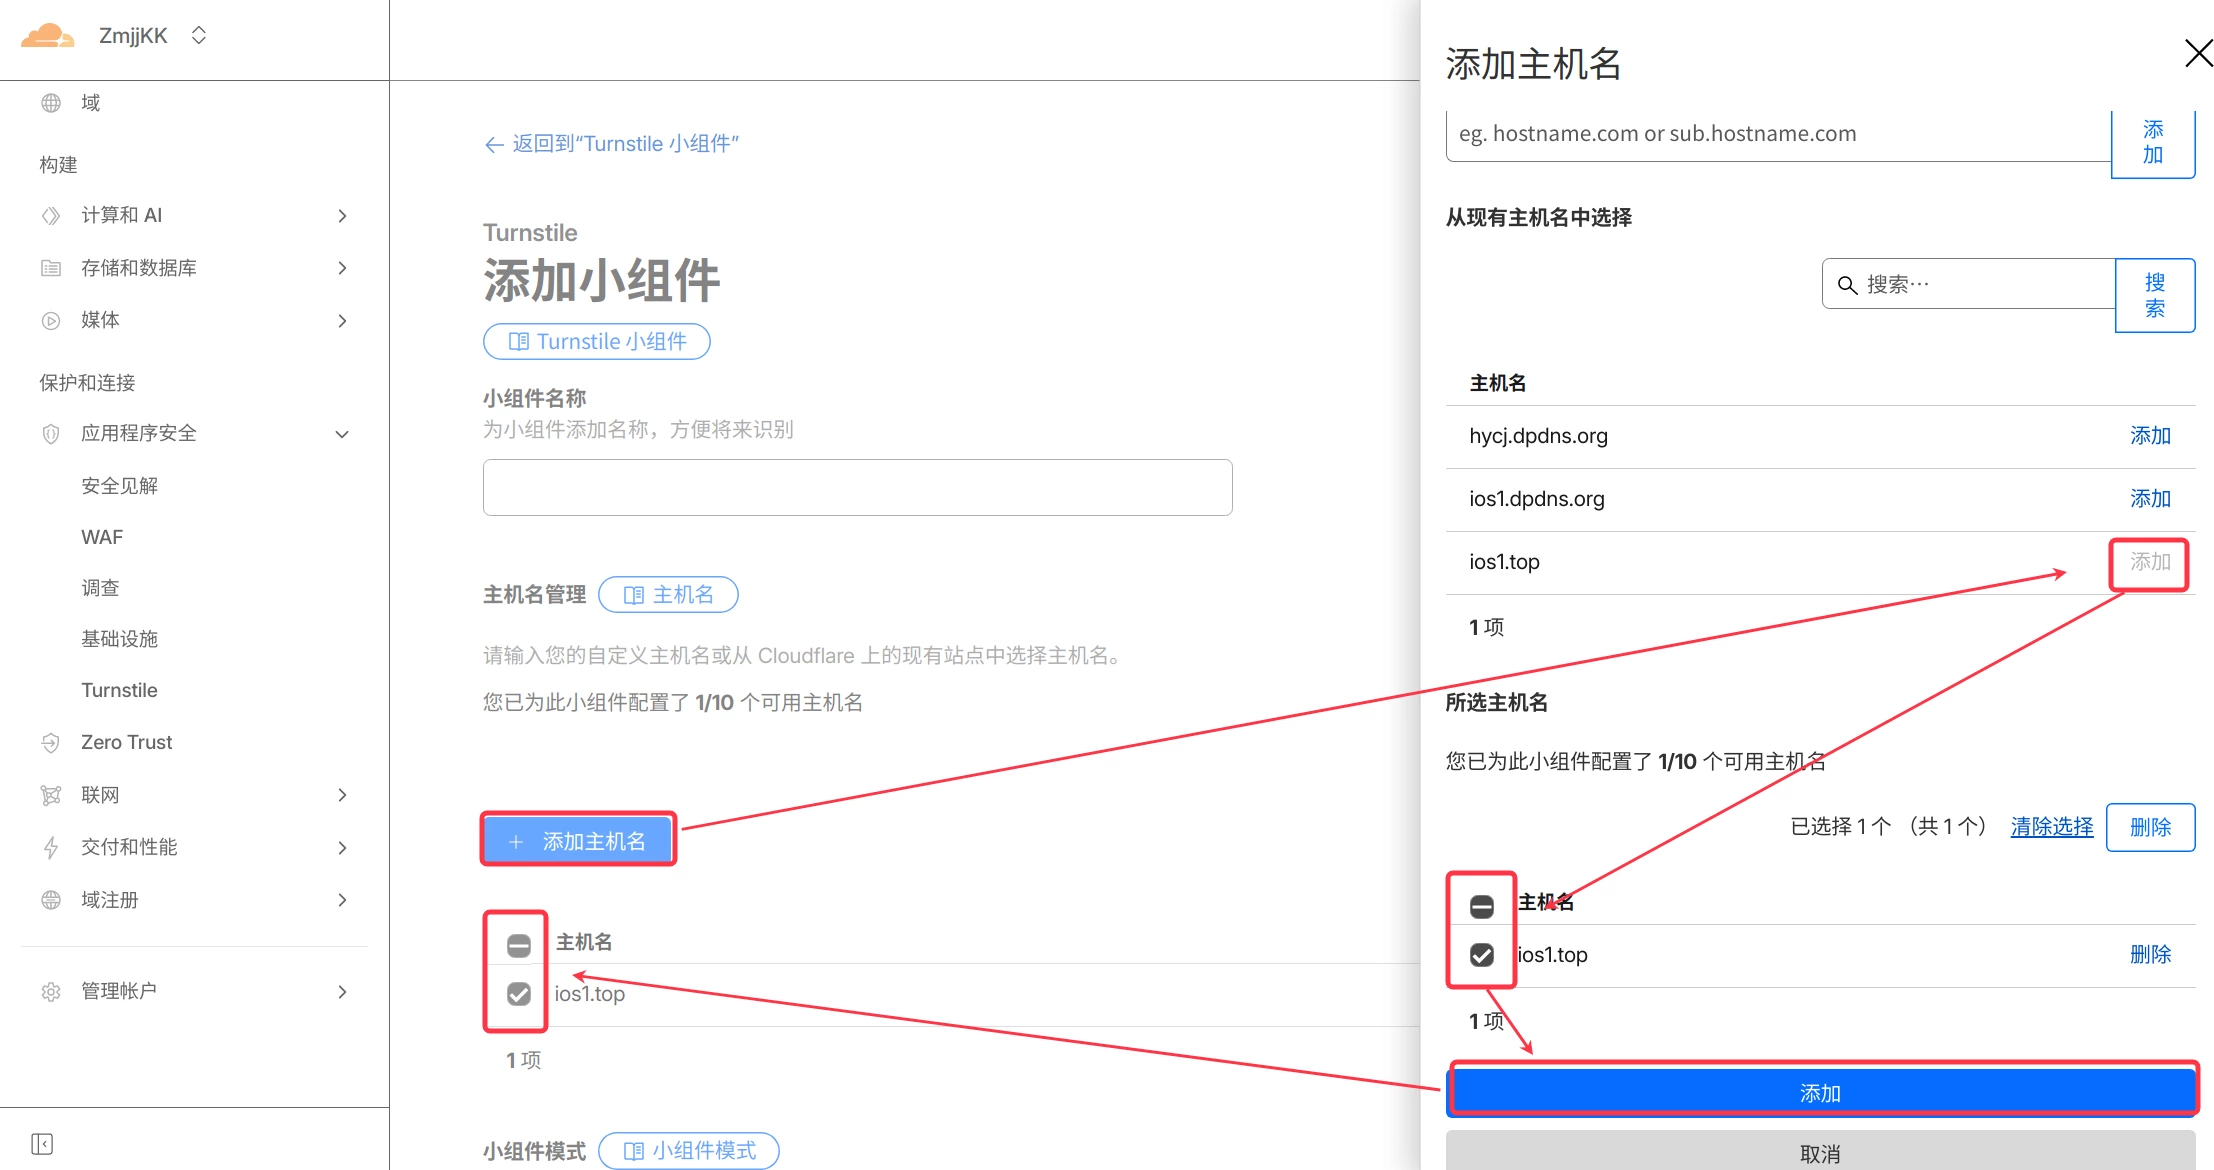The width and height of the screenshot is (2214, 1170).
Task: Click the 小组件名称 text input field
Action: (857, 487)
